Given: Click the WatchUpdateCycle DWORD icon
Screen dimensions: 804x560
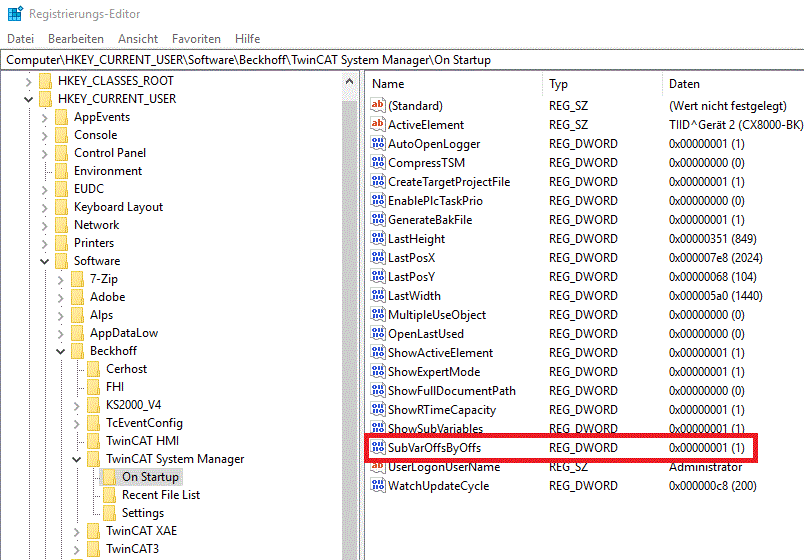Looking at the screenshot, I should pyautogui.click(x=378, y=485).
